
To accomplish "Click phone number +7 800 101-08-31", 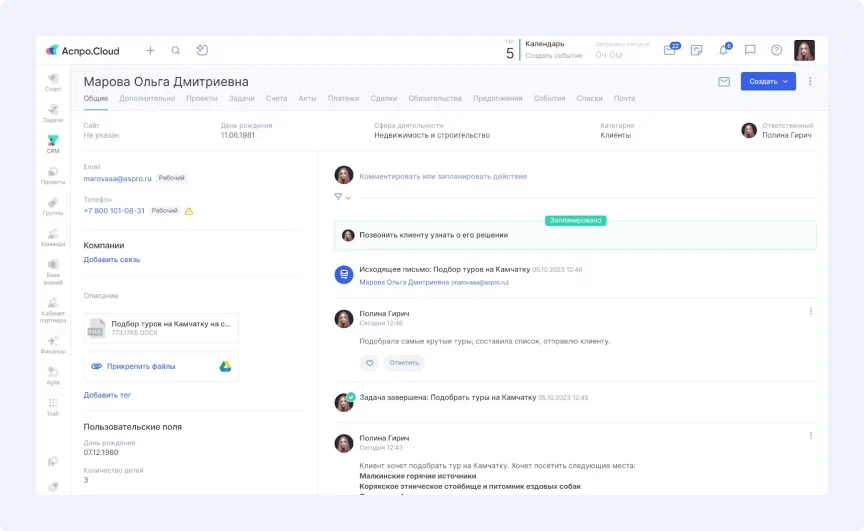I will [114, 211].
